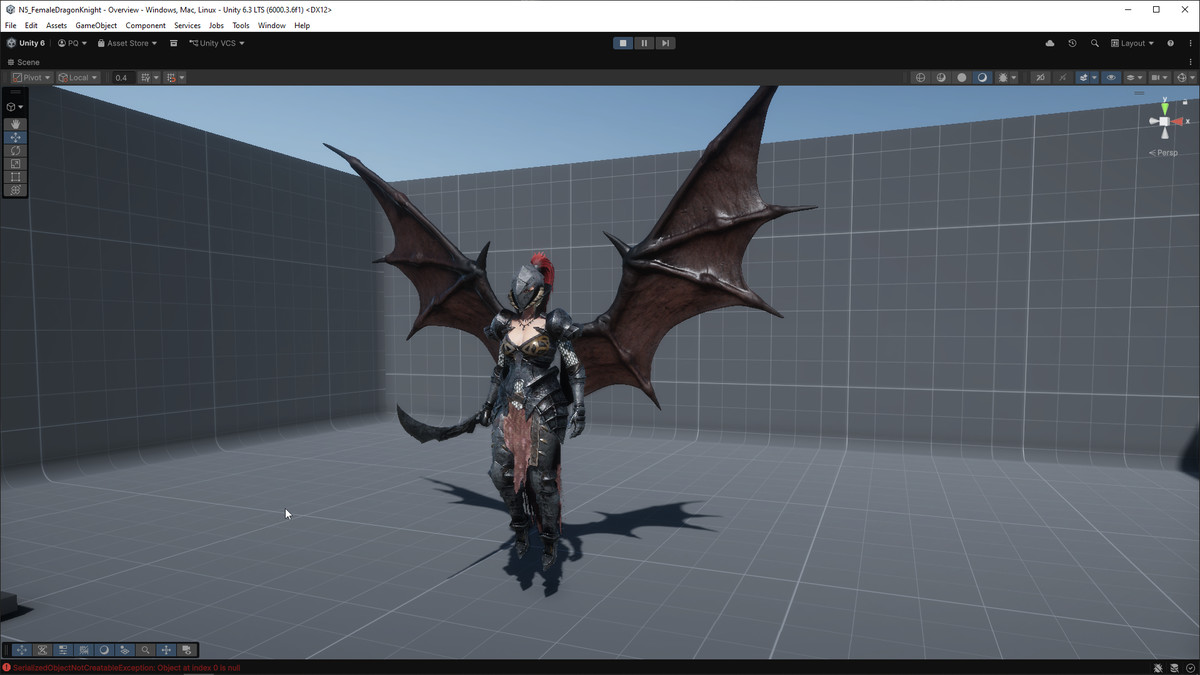Toggle audio in the Scene view
Image resolution: width=1200 pixels, height=675 pixels.
(x=1063, y=77)
